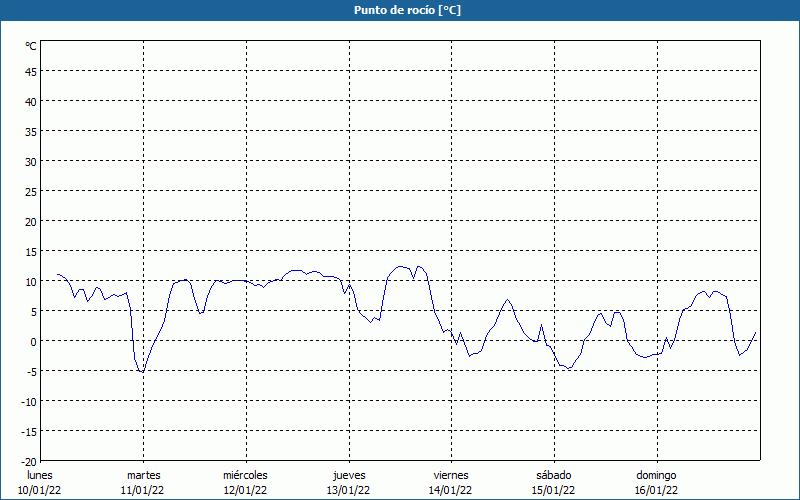800x500 pixels.
Task: Click the curve's lowest dip near martes
Action: tap(142, 372)
